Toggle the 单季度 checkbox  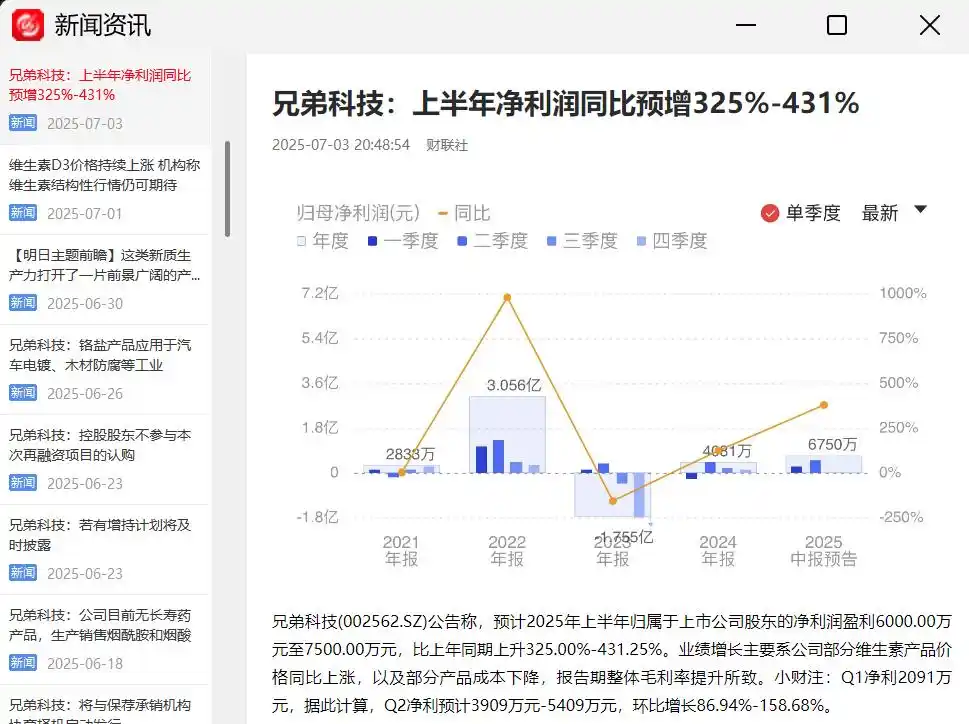[x=769, y=213]
